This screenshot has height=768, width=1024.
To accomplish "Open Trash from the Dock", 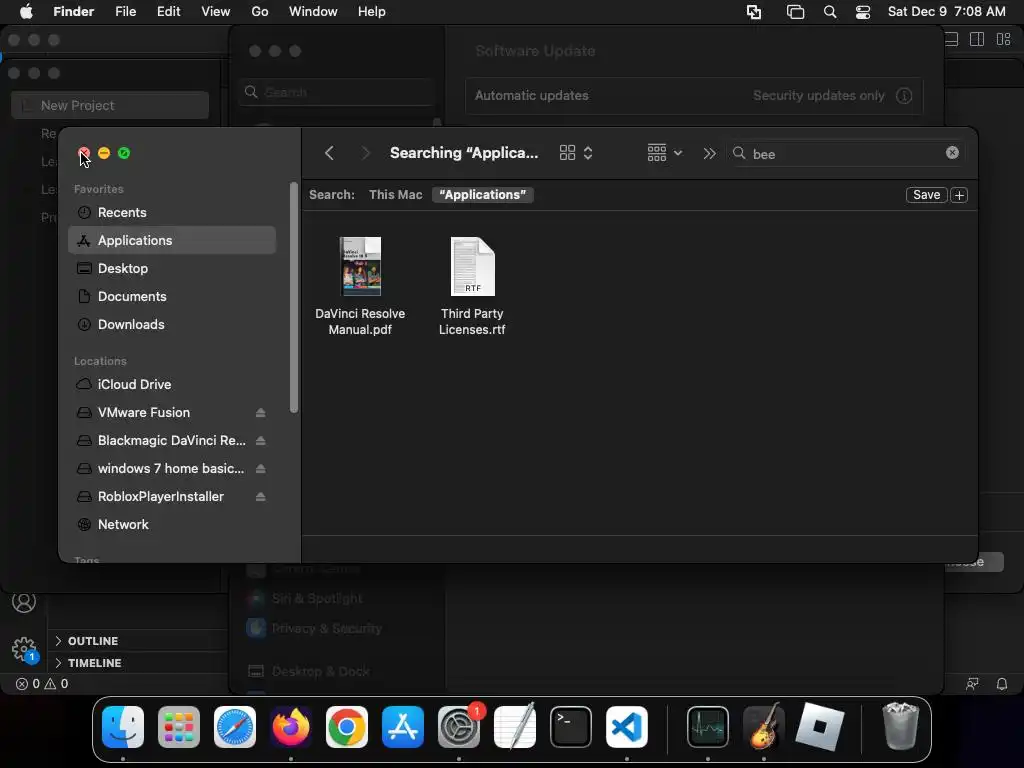I will (901, 726).
